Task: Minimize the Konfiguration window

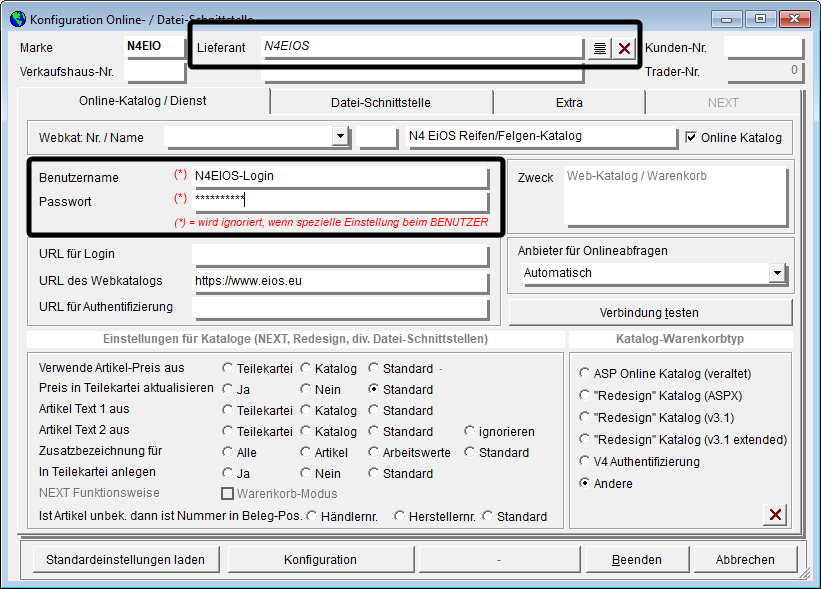Action: (727, 19)
